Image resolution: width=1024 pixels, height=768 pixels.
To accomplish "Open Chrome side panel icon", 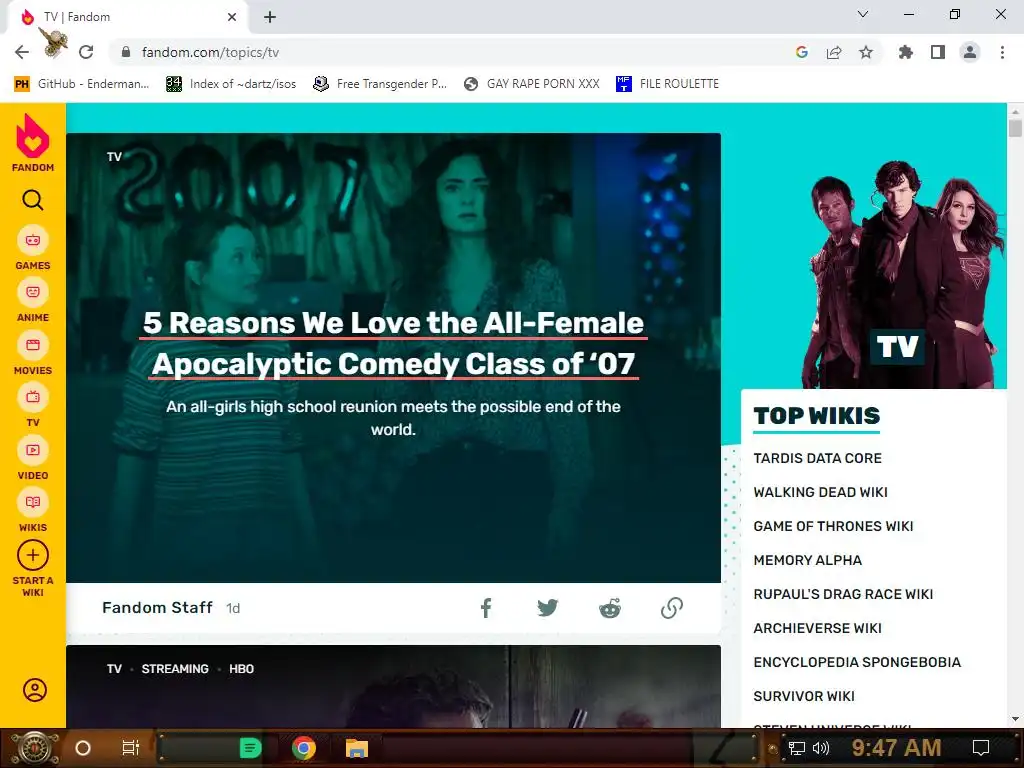I will 938,52.
